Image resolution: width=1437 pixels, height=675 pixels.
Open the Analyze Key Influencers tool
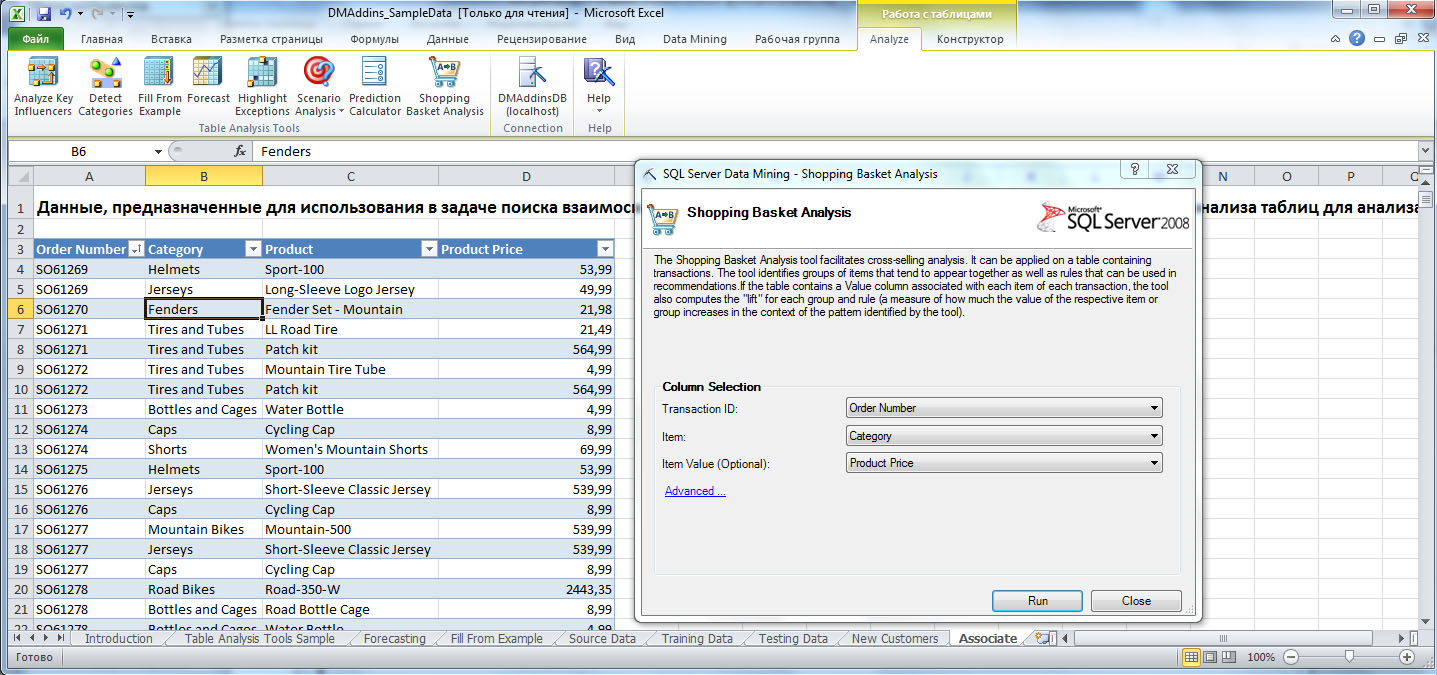pos(43,87)
